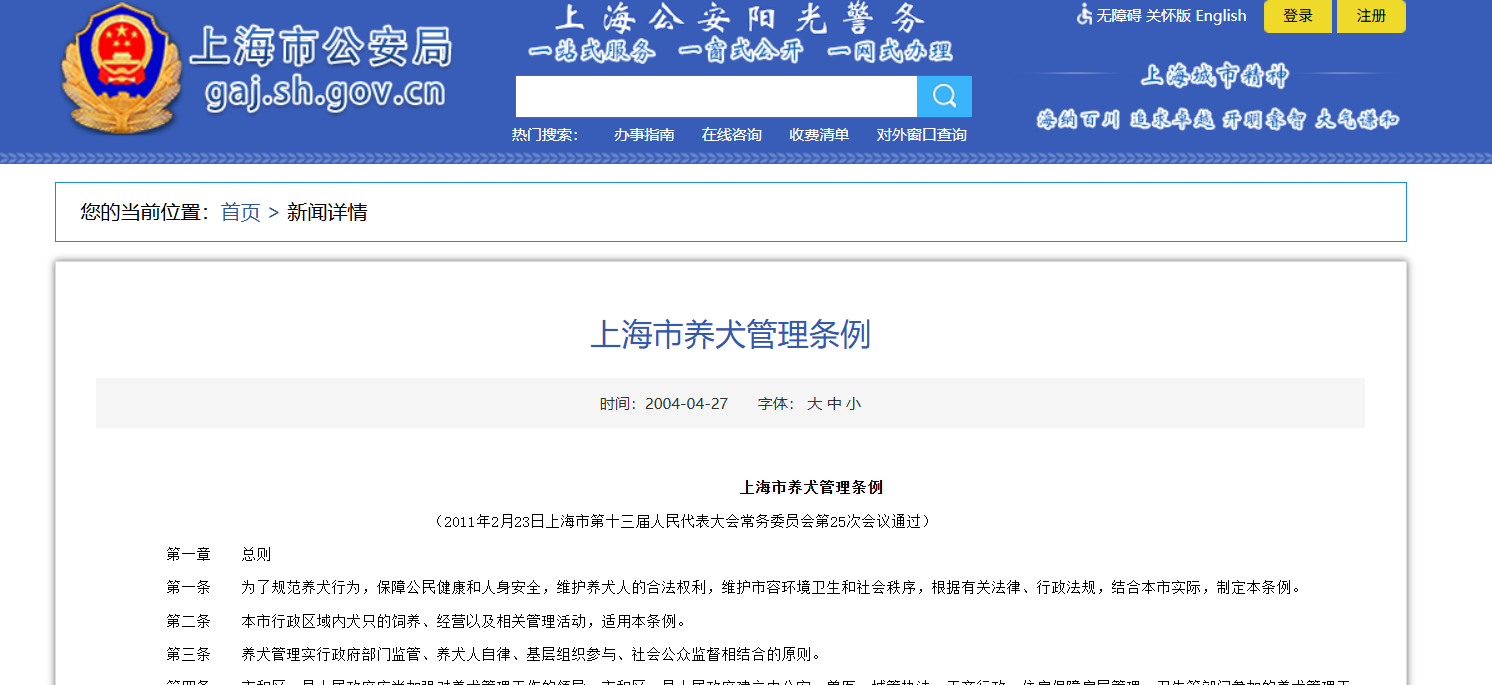Viewport: 1492px width, 685px height.
Task: Set font size to 大 (large)
Action: 814,404
